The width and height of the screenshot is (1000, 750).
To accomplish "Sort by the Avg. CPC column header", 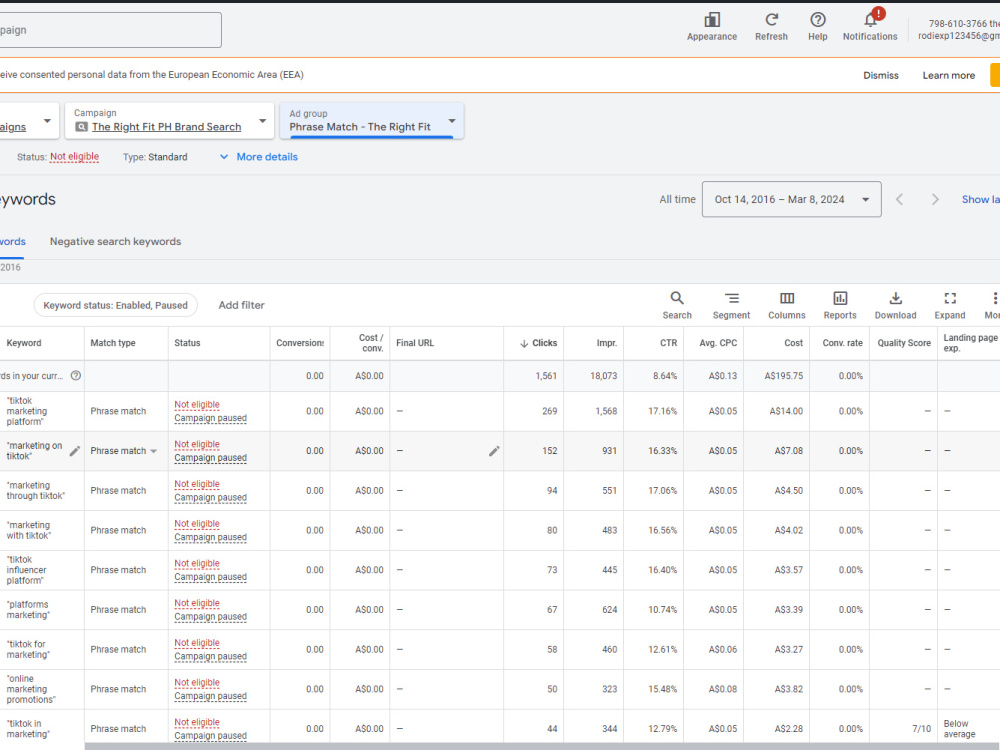I will (x=718, y=343).
